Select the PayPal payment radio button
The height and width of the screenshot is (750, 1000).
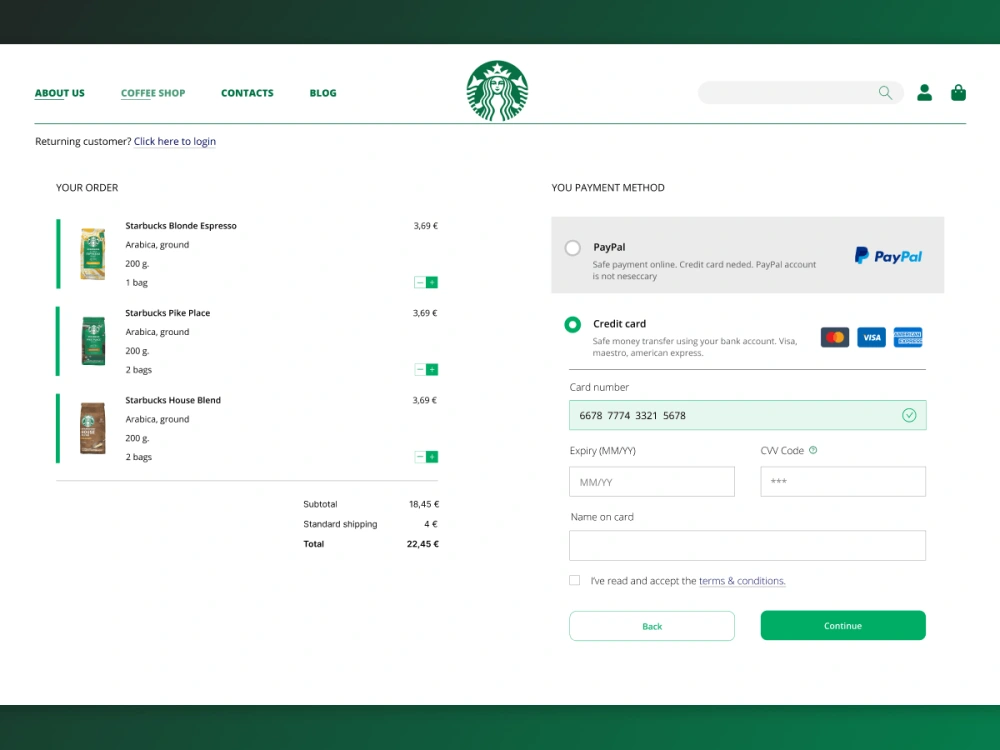point(573,247)
